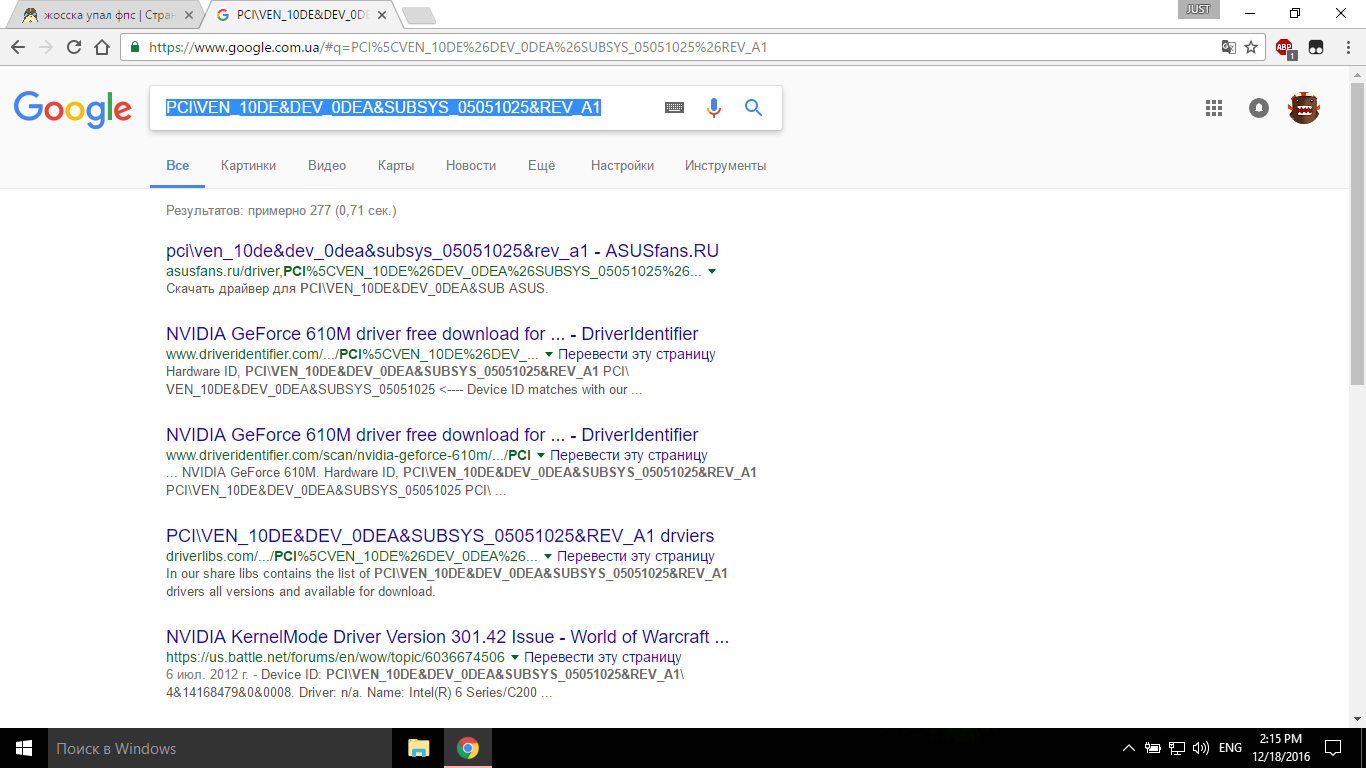Expand options arrow for asusfans.ru result
Image resolution: width=1366 pixels, height=768 pixels.
(x=711, y=272)
